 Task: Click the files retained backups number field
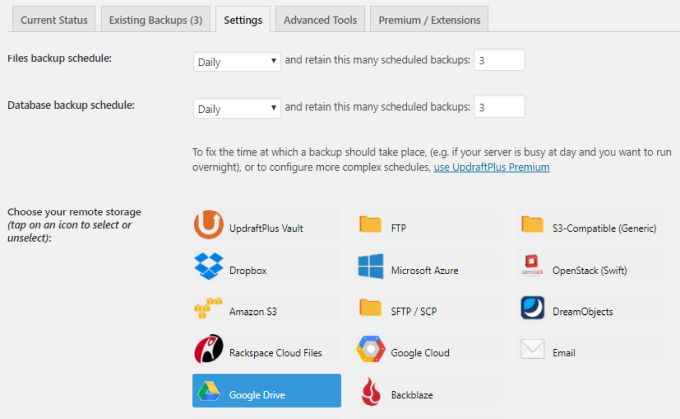(x=499, y=61)
